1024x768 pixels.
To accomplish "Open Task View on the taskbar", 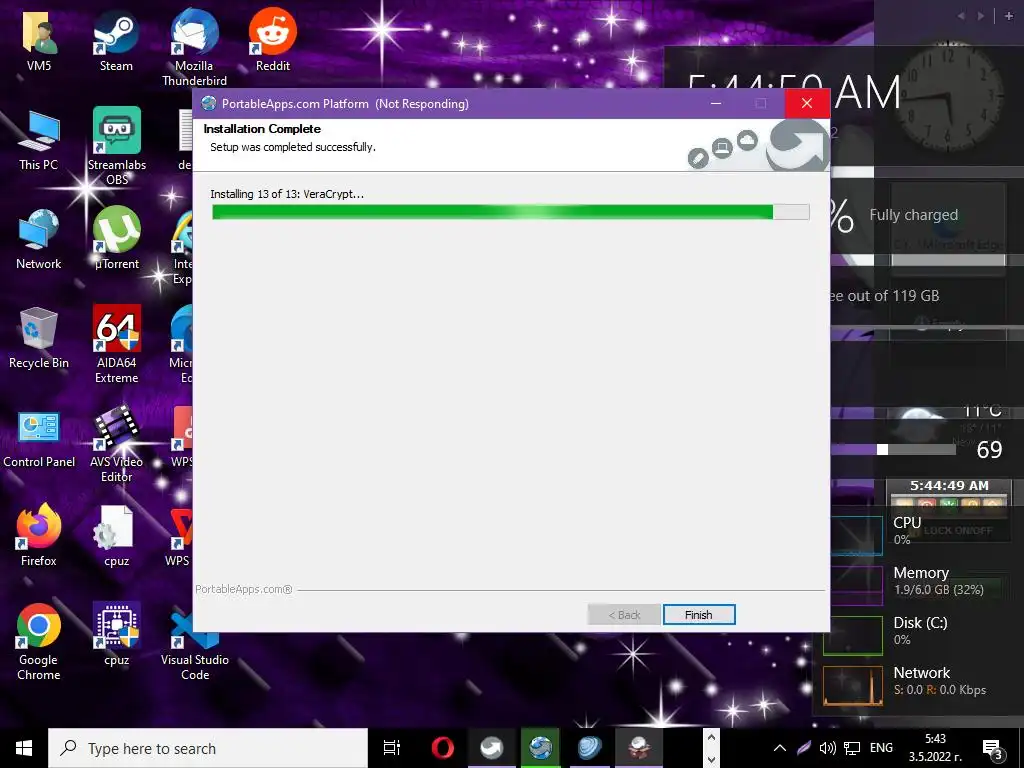I will click(x=392, y=748).
